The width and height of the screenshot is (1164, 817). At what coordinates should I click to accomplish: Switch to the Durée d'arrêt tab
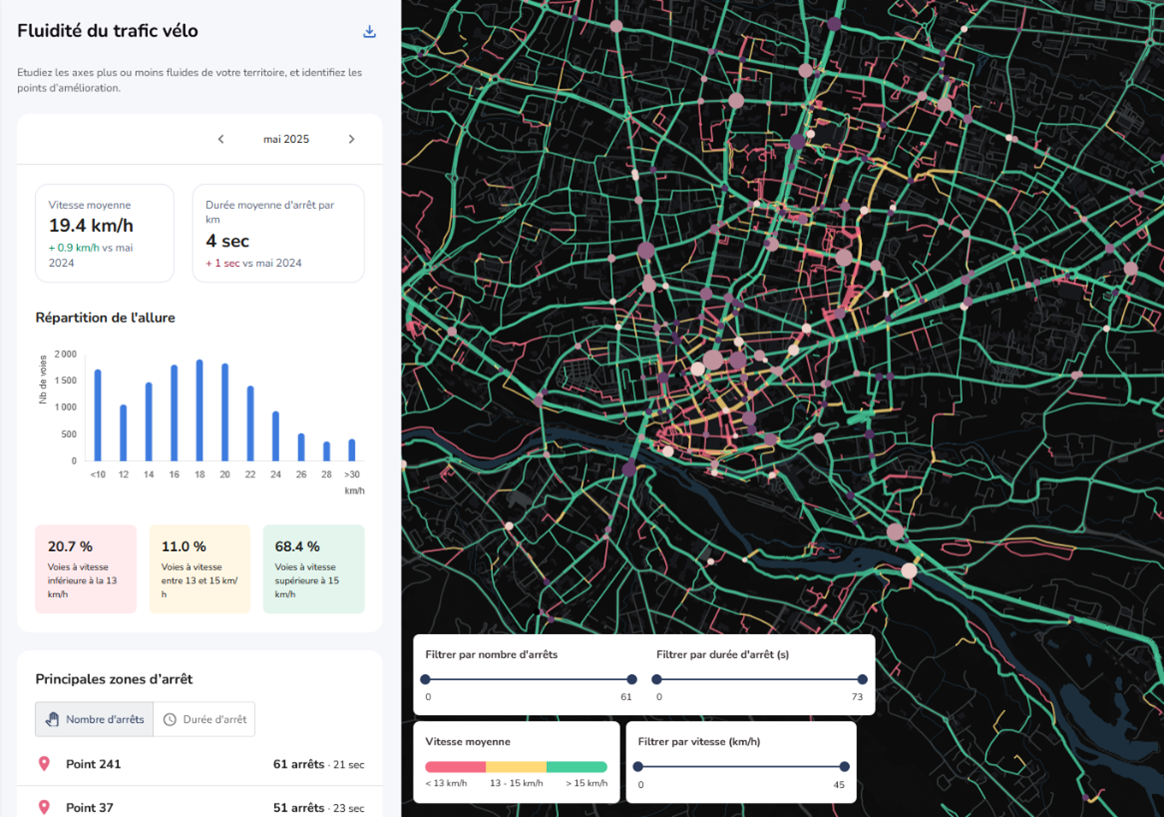[204, 719]
